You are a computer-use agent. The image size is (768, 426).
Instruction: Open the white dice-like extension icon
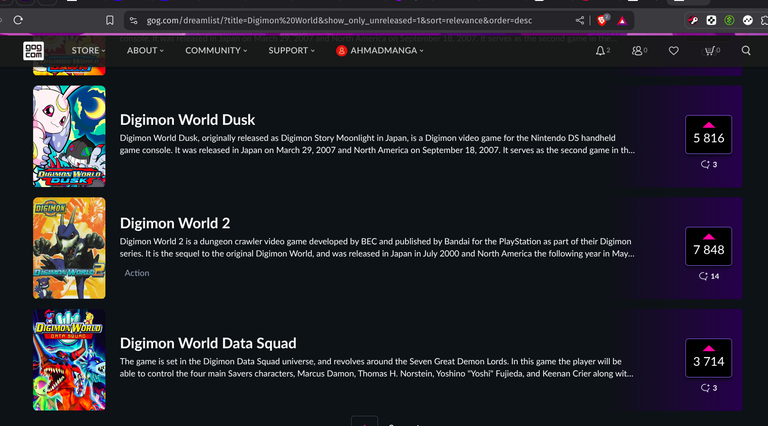[x=711, y=20]
